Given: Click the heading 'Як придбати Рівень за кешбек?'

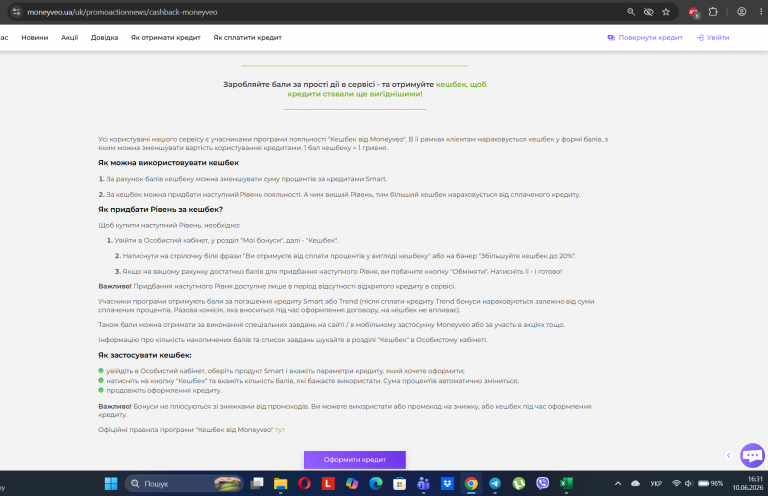Looking at the screenshot, I should click(161, 210).
